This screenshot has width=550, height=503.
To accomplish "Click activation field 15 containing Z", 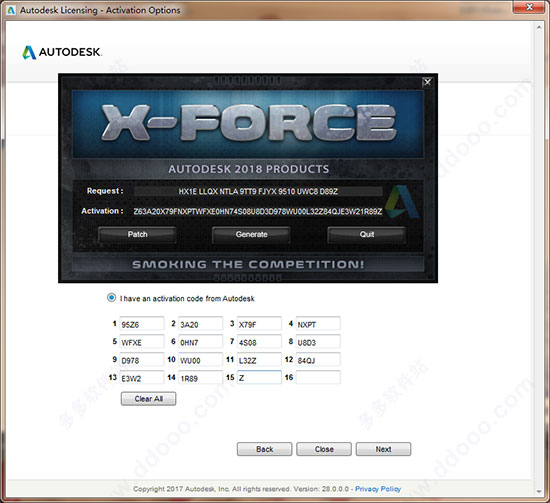I will click(x=259, y=377).
